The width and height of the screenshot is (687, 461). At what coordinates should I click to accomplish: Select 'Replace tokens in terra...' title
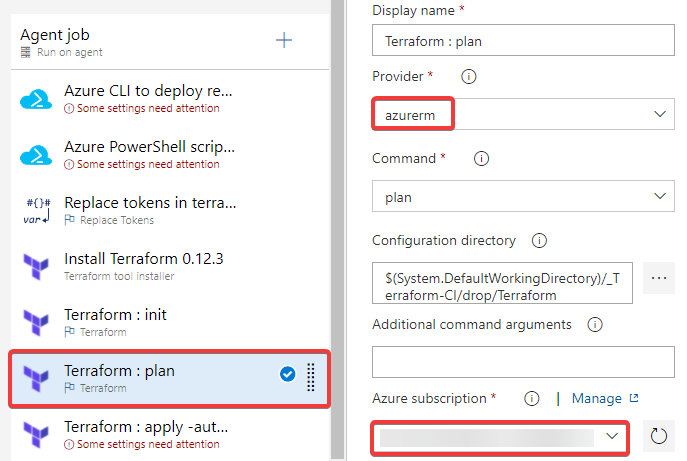[150, 203]
